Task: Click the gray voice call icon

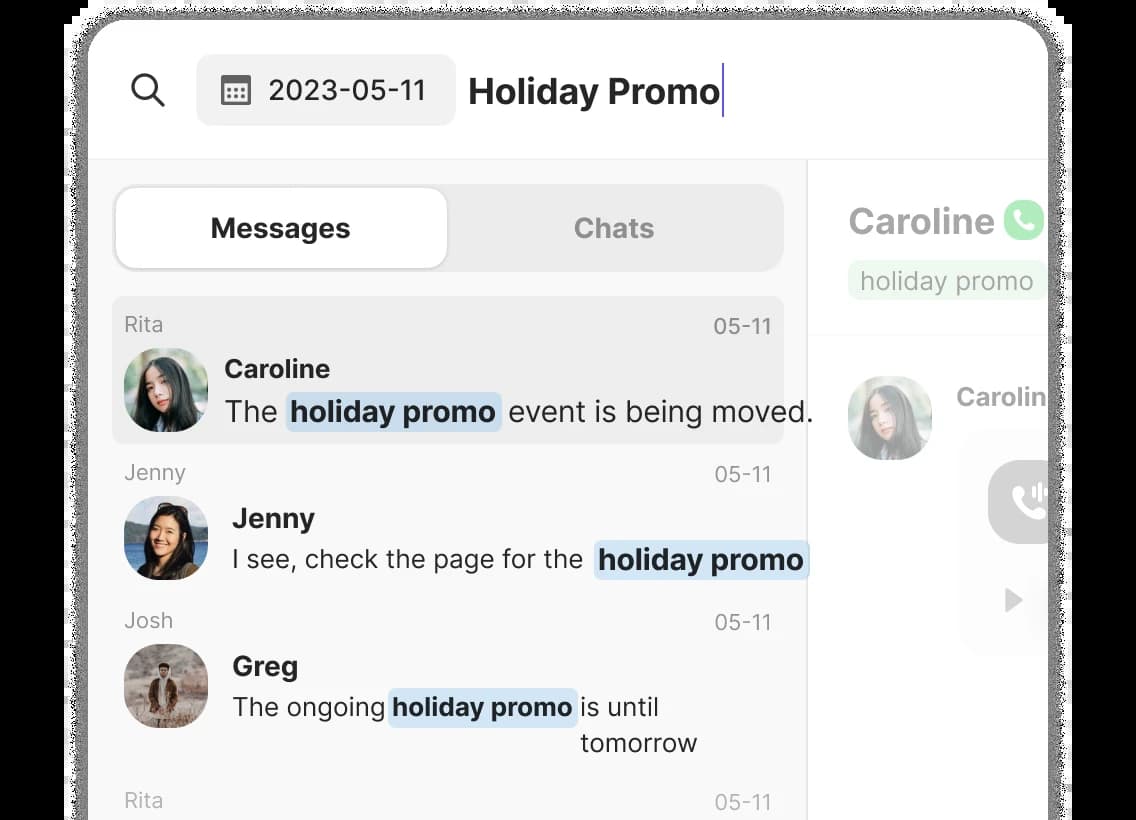Action: pyautogui.click(x=1022, y=502)
